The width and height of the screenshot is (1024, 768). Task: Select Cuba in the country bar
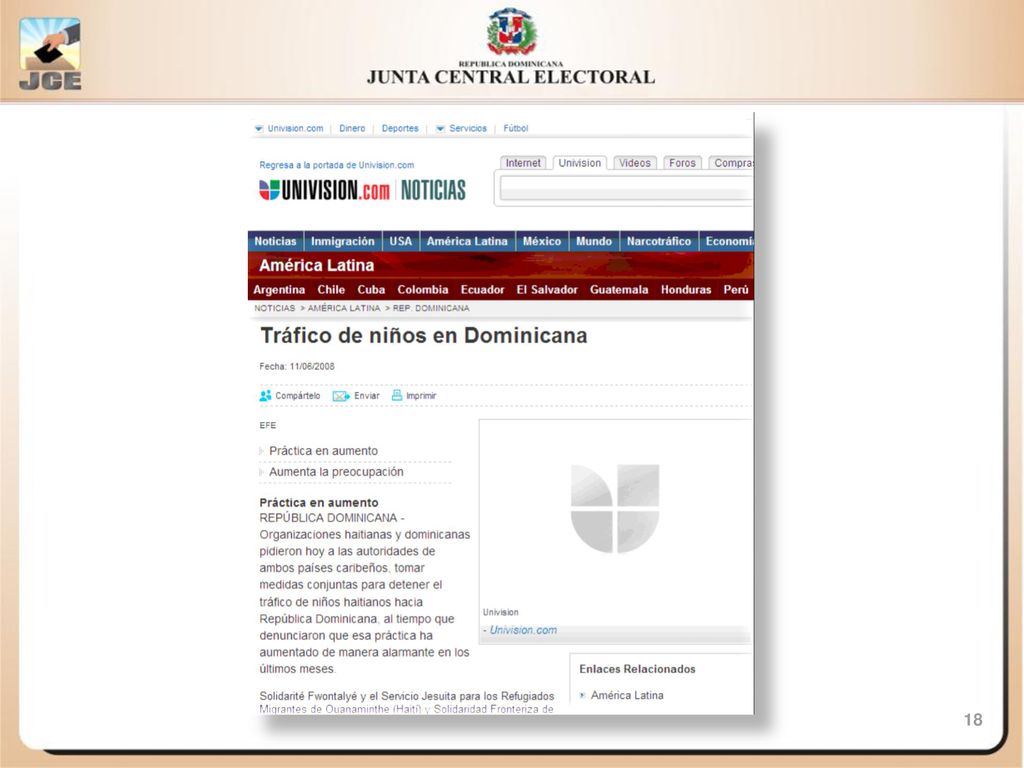pyautogui.click(x=371, y=289)
